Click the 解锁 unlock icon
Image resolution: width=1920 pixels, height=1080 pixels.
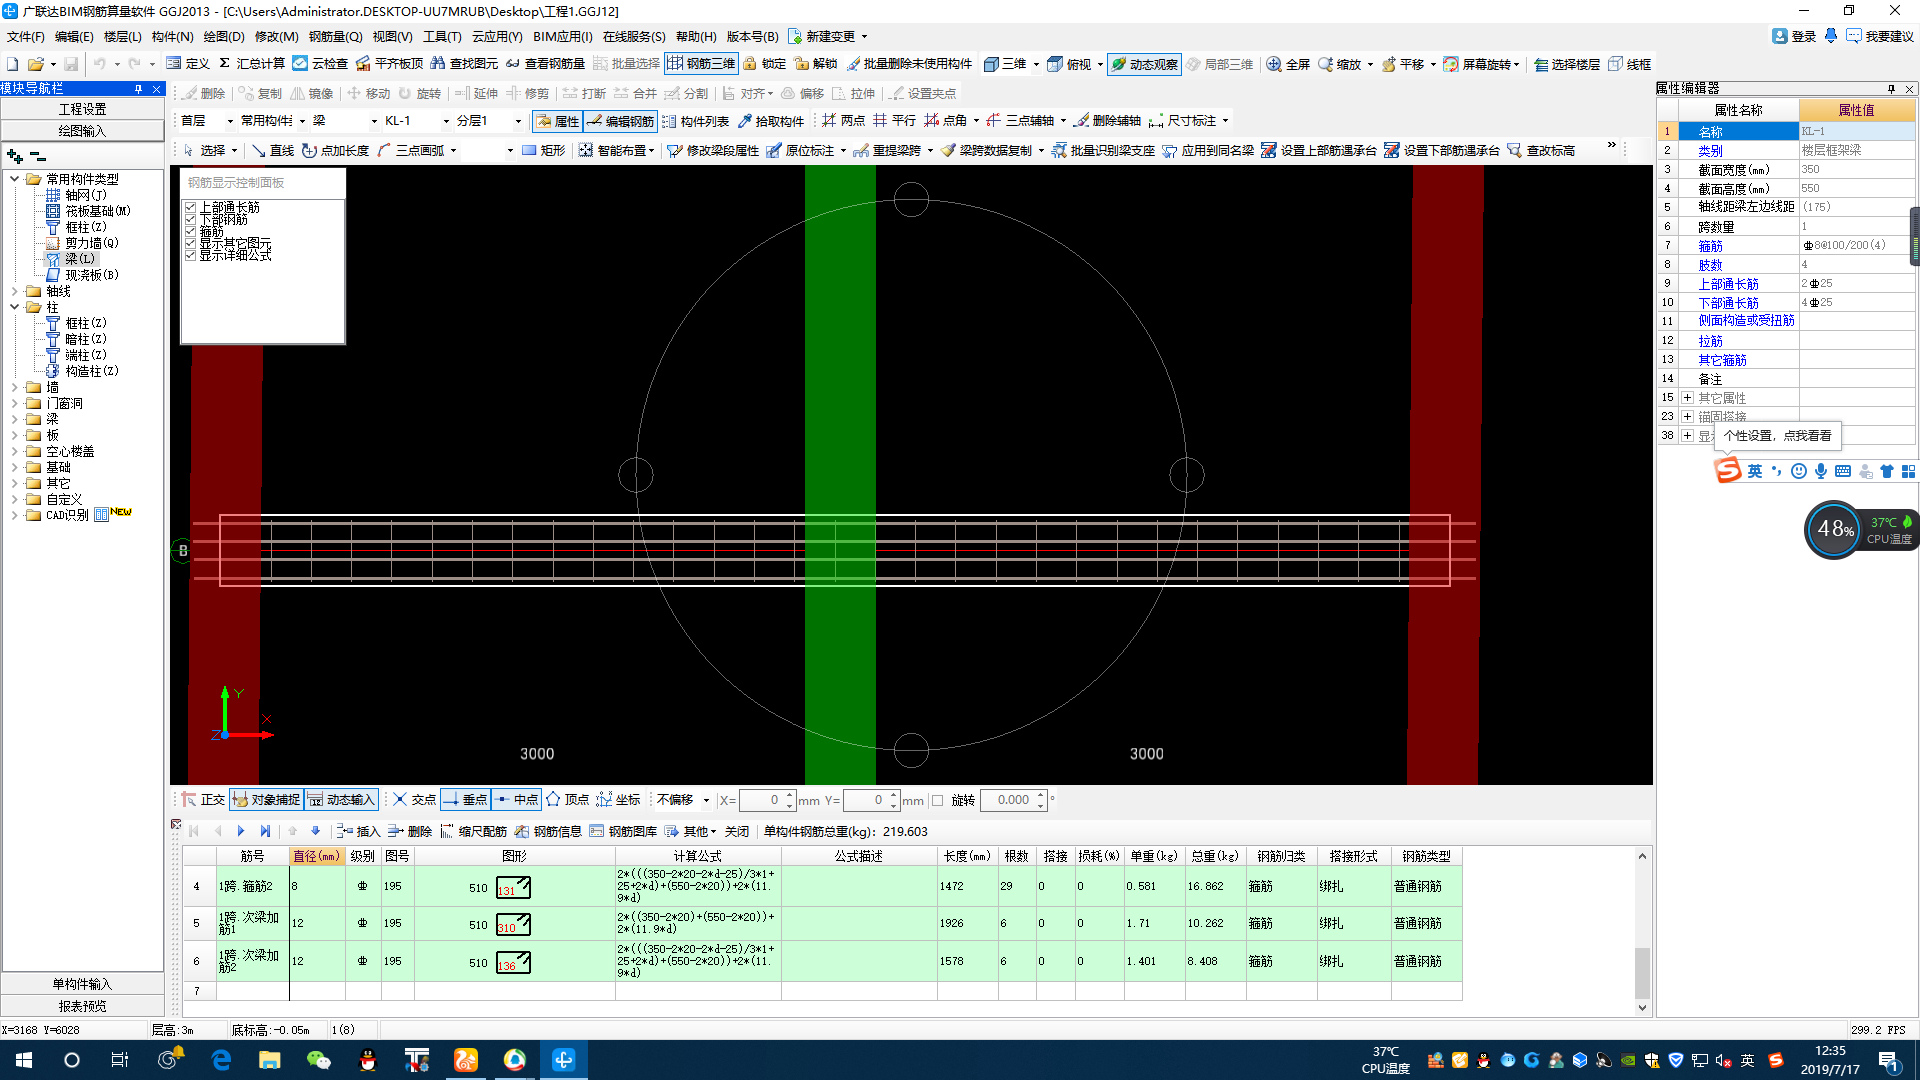pyautogui.click(x=816, y=64)
